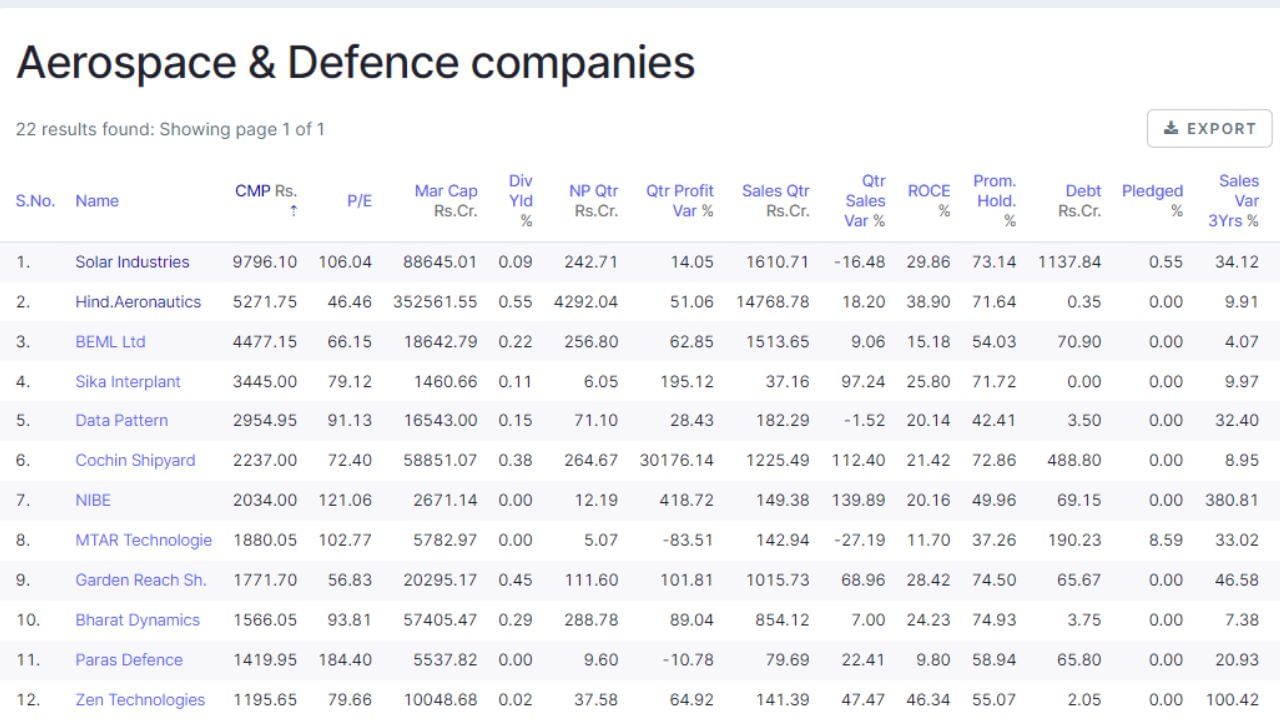This screenshot has width=1280, height=720.
Task: Open Data Pattern company link
Action: tap(121, 420)
